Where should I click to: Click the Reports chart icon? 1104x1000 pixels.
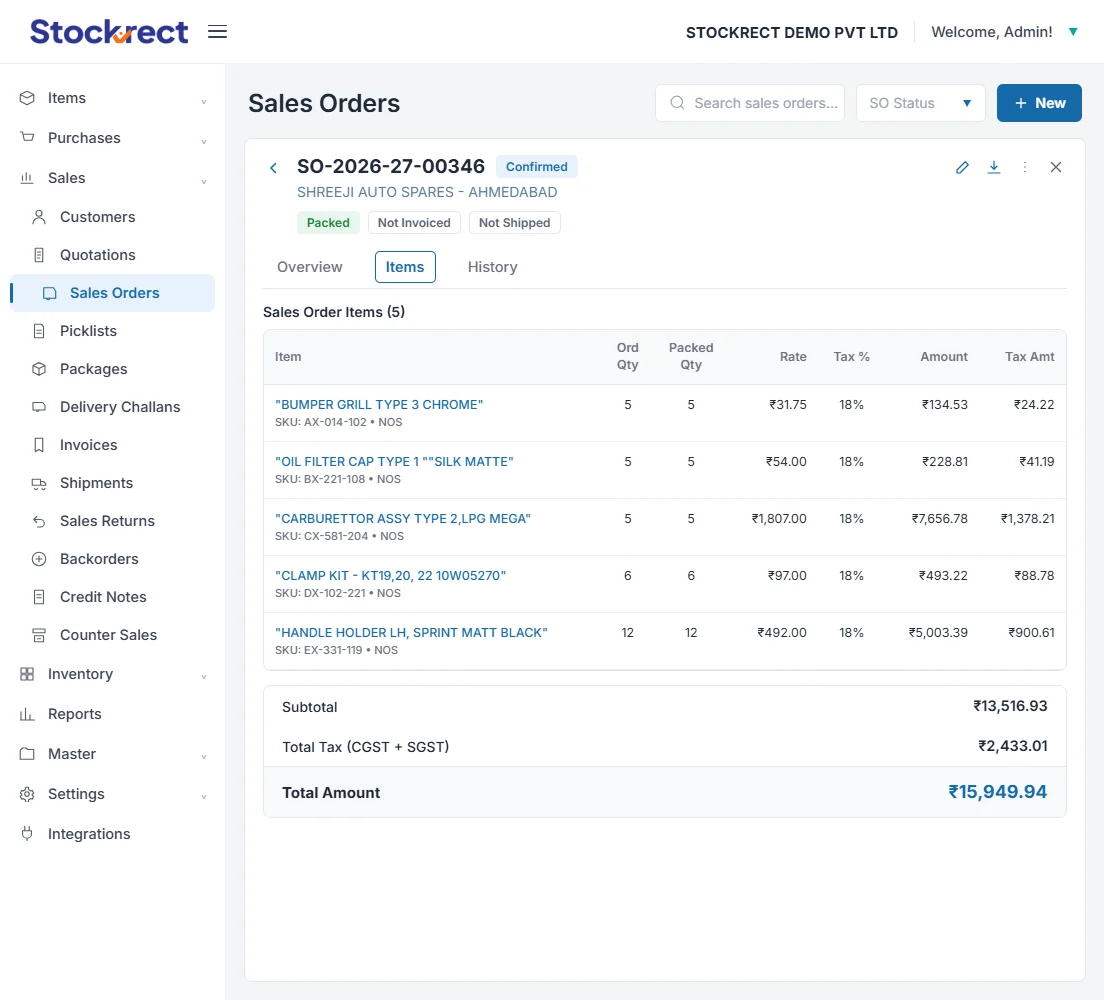coord(27,714)
